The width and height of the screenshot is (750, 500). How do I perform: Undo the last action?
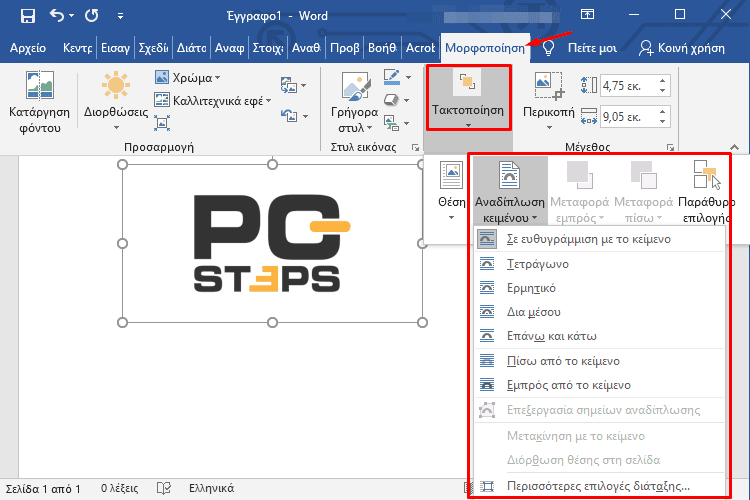[56, 16]
